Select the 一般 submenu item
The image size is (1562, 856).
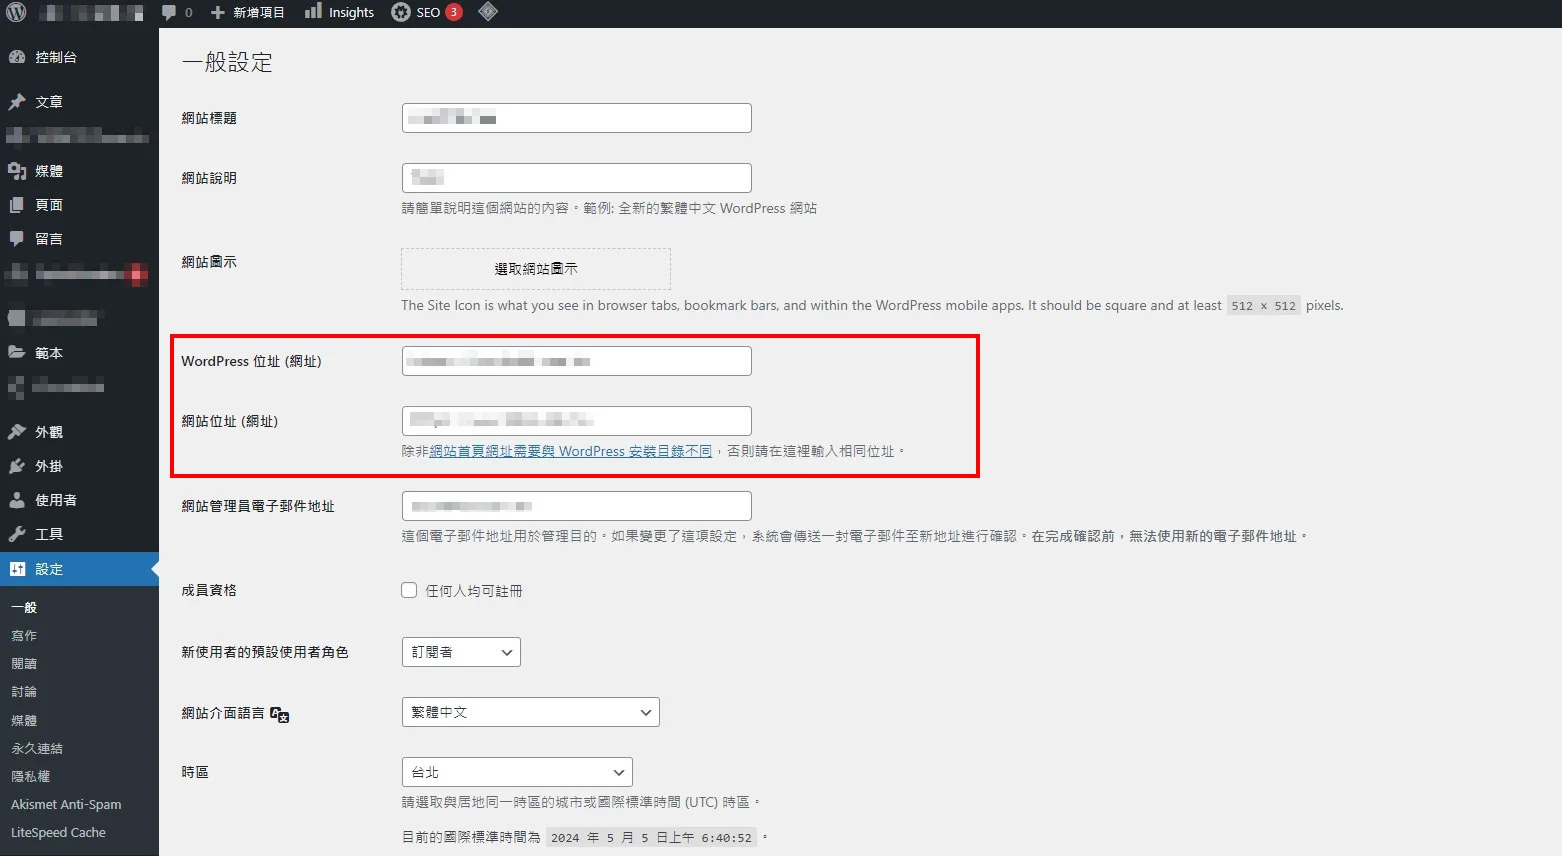click(x=24, y=607)
